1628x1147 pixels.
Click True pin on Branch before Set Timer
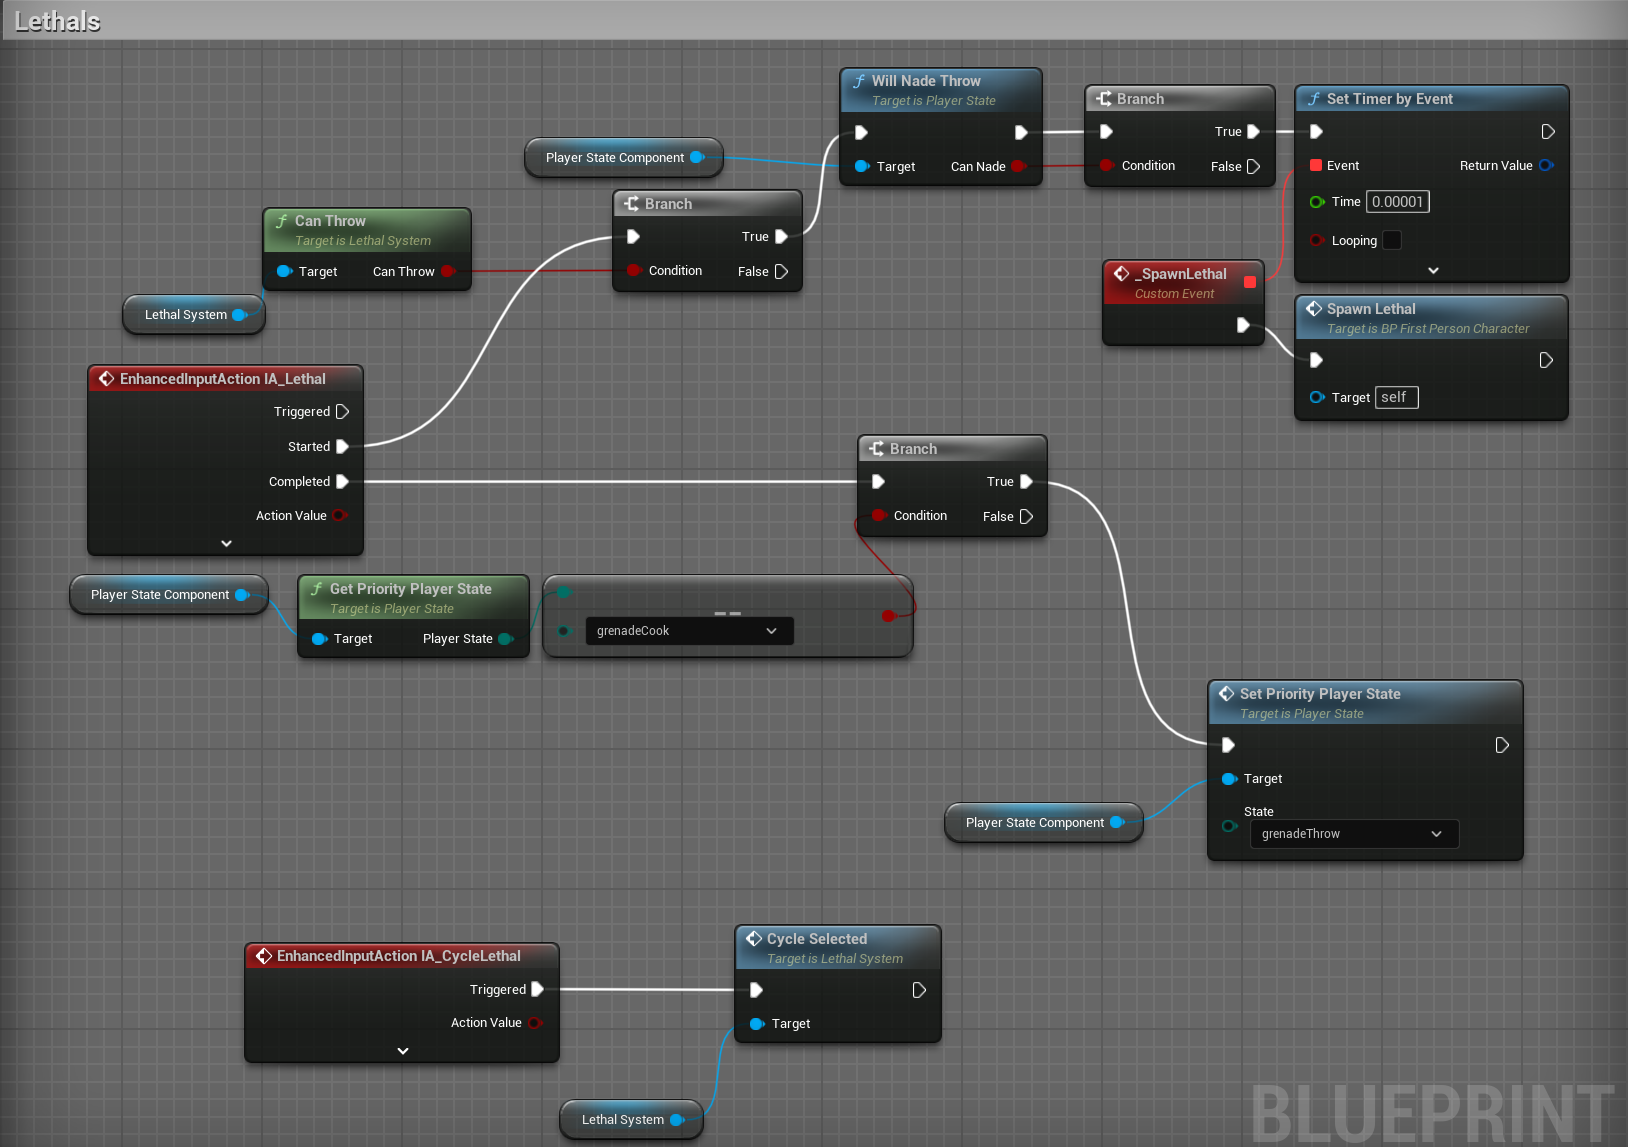1253,132
